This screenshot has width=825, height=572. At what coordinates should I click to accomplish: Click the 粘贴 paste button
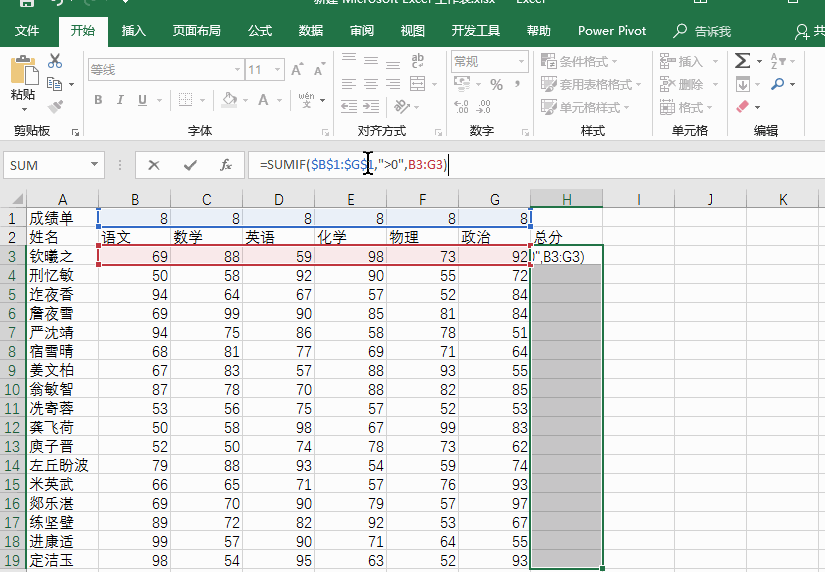tap(23, 83)
